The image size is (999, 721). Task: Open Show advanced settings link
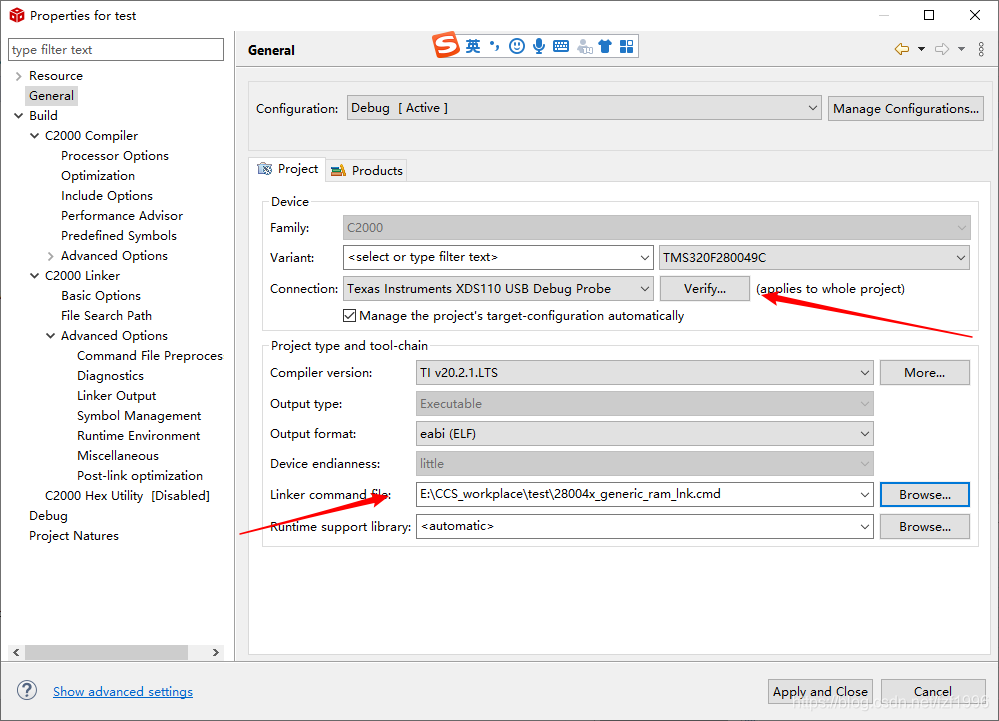pyautogui.click(x=123, y=692)
